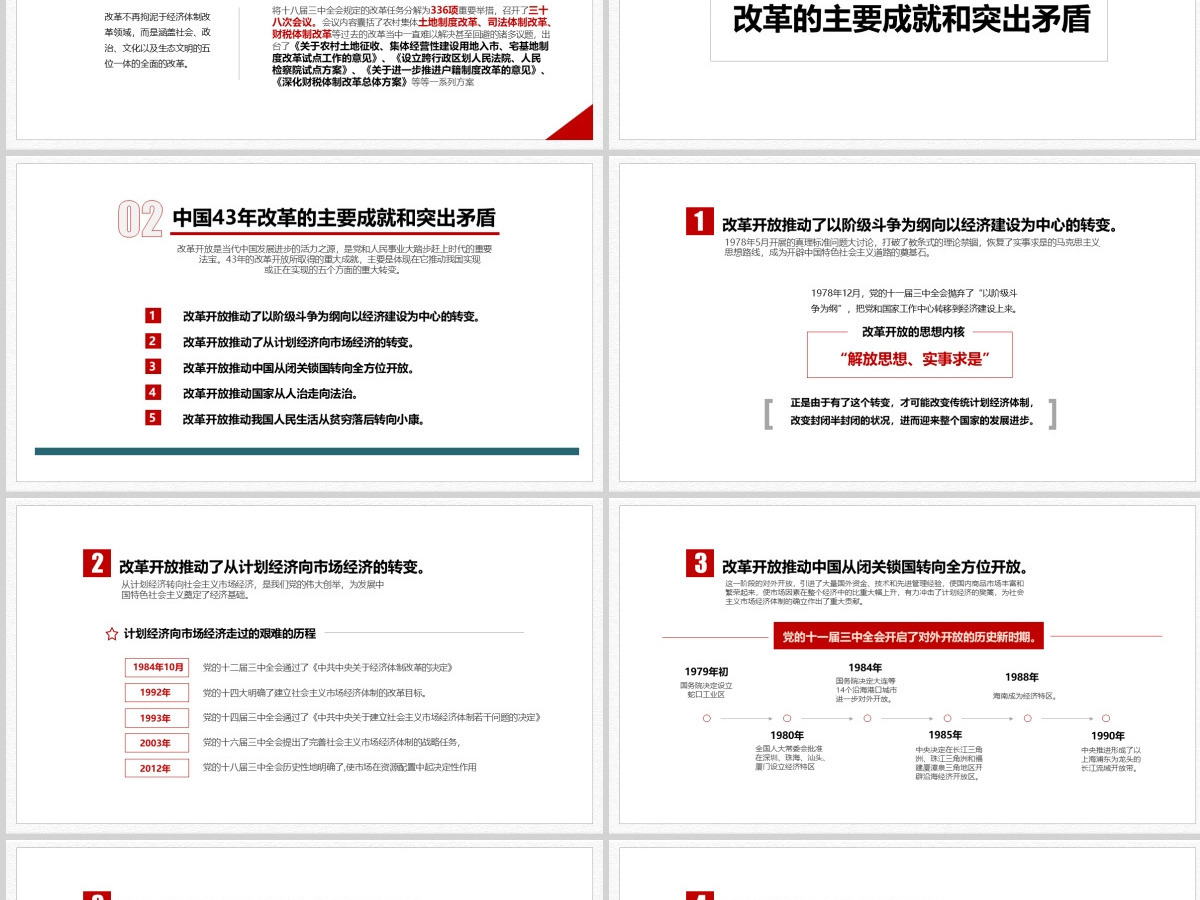
Task: Click the text 海南成为经济特区
Action: click(1025, 695)
